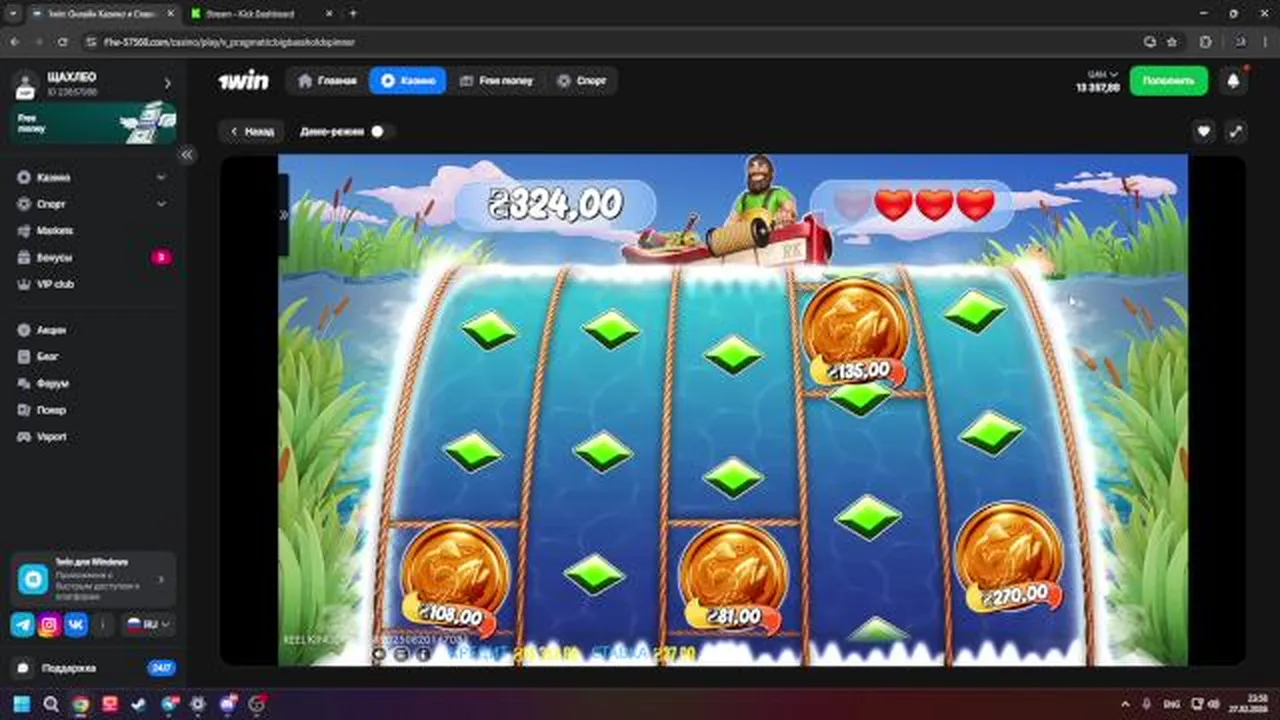Show hidden system tray icons
1280x720 pixels.
(1126, 704)
